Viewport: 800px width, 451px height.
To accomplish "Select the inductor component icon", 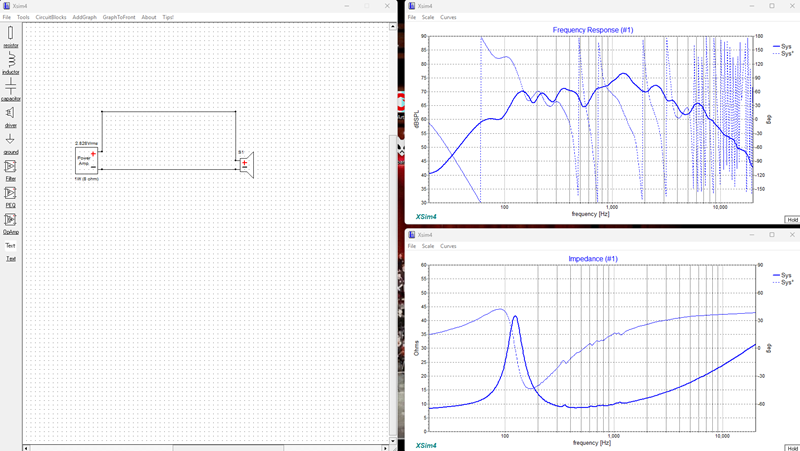I will [10, 60].
